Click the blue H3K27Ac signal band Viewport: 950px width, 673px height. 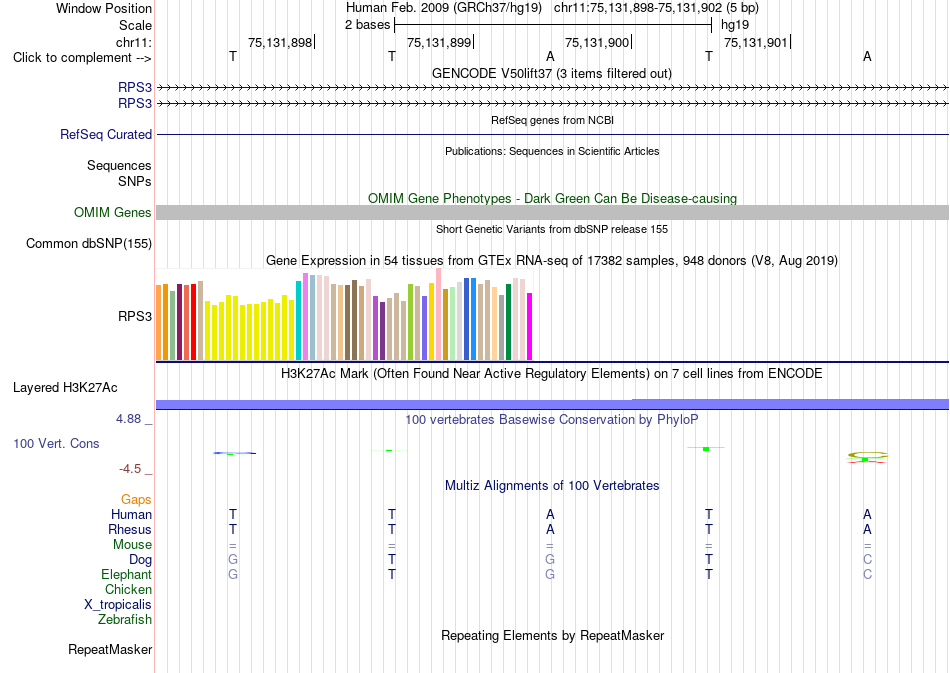coord(553,404)
